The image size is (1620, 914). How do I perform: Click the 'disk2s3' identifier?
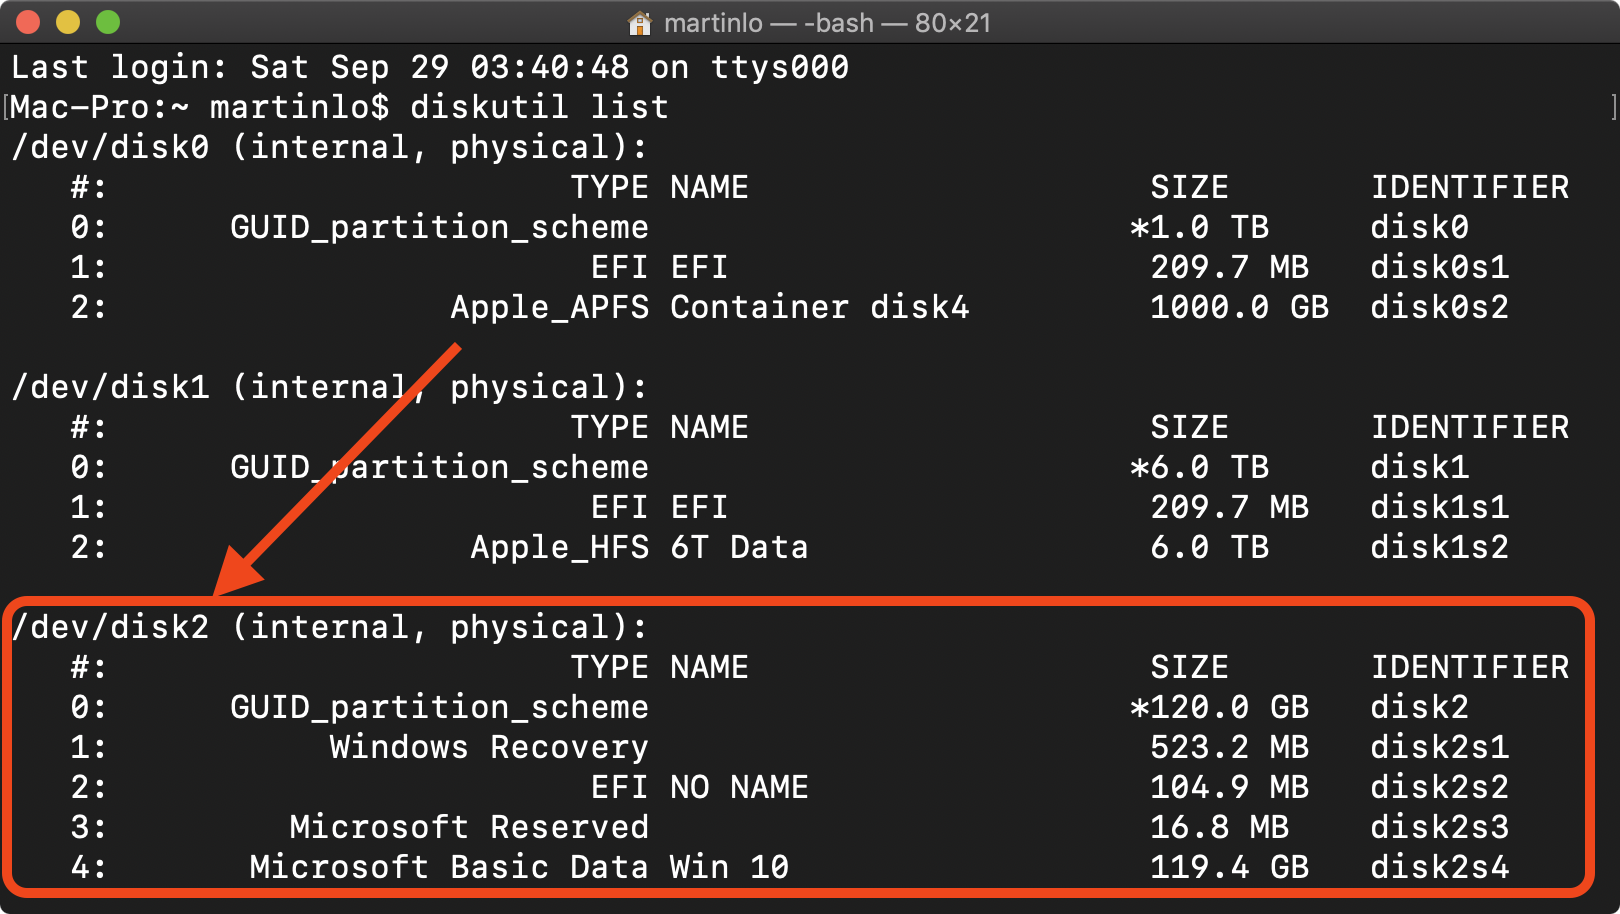click(1439, 827)
